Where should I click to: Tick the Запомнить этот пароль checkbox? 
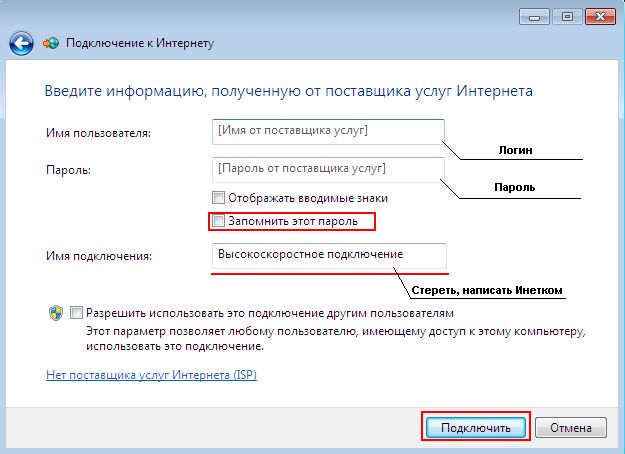pos(218,220)
